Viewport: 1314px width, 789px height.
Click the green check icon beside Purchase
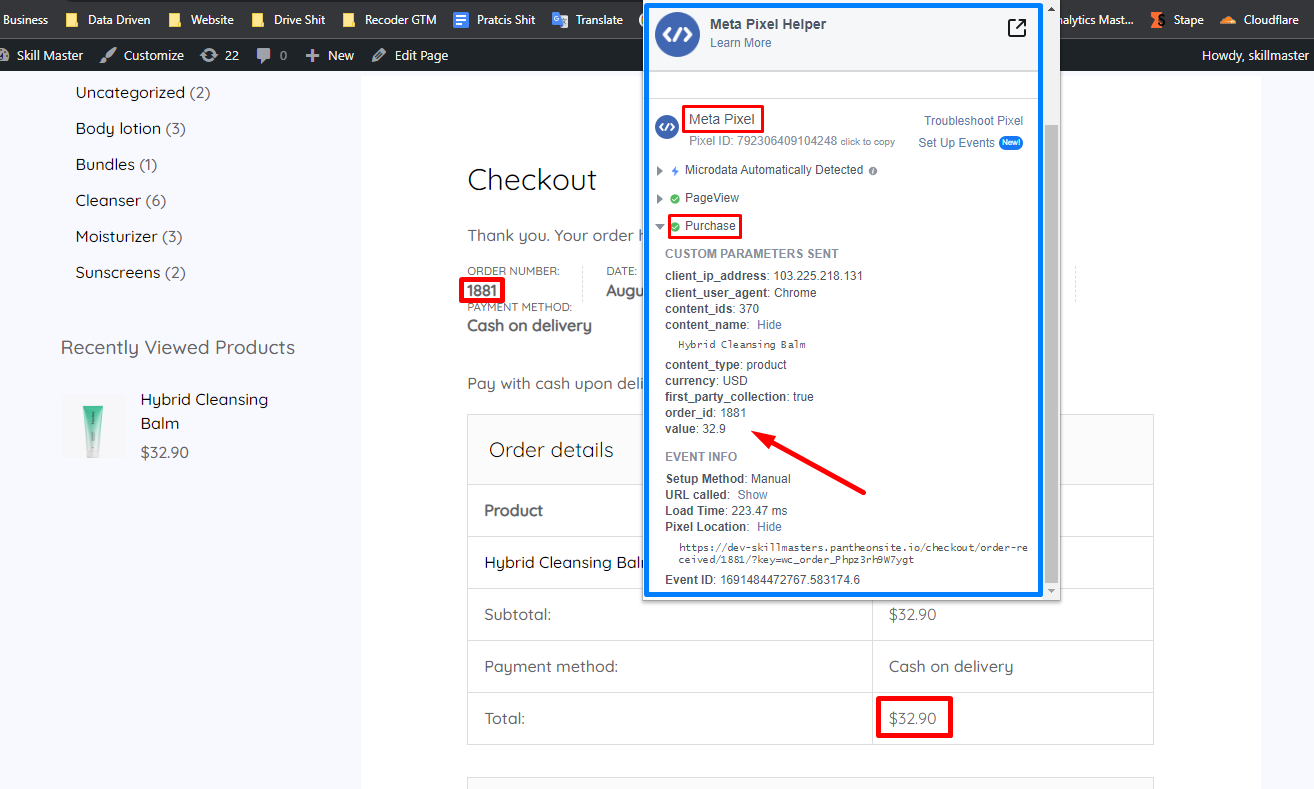[x=675, y=227]
